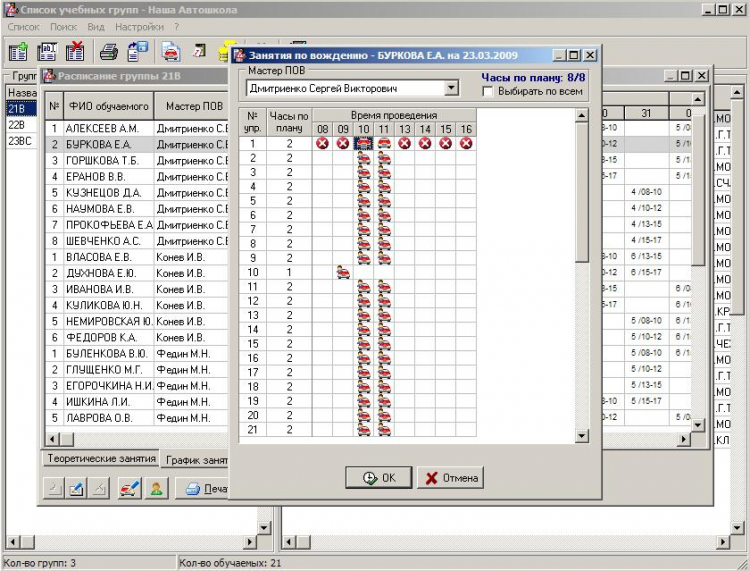
Task: Open the Мастер ПОВ dropdown list
Action: click(x=451, y=88)
